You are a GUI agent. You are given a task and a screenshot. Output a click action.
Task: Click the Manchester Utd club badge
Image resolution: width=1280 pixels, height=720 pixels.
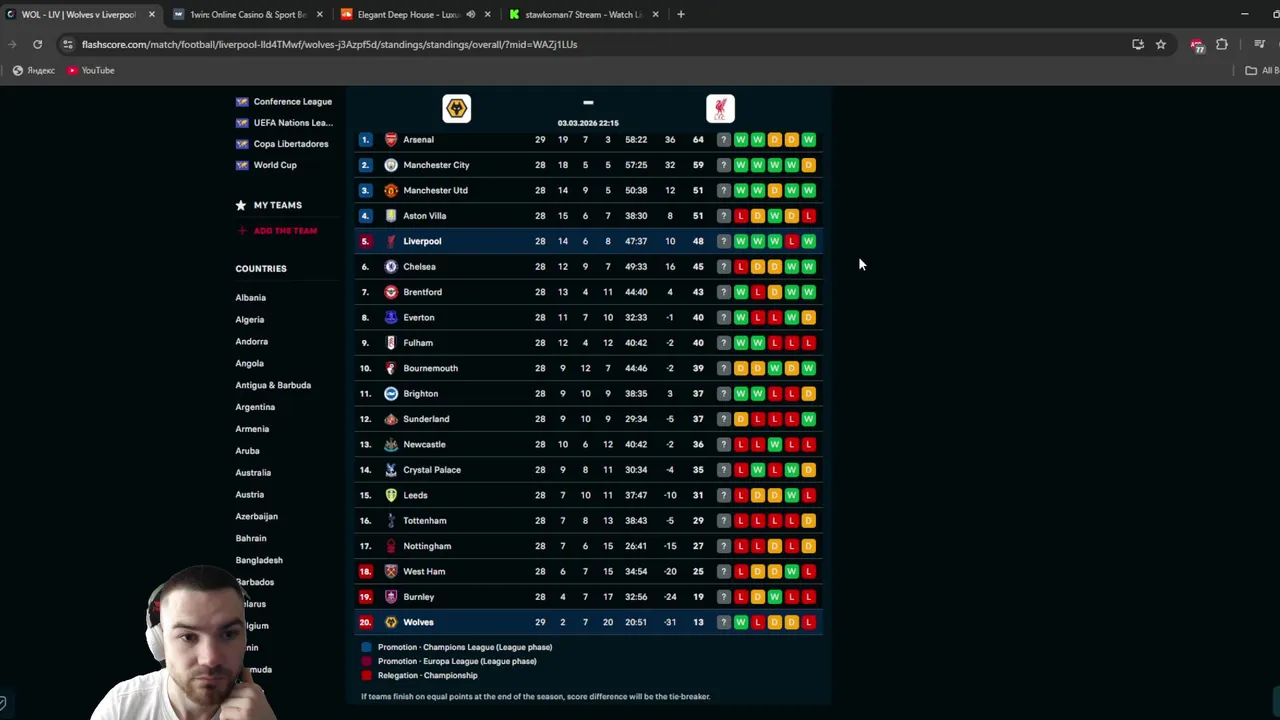pos(391,190)
